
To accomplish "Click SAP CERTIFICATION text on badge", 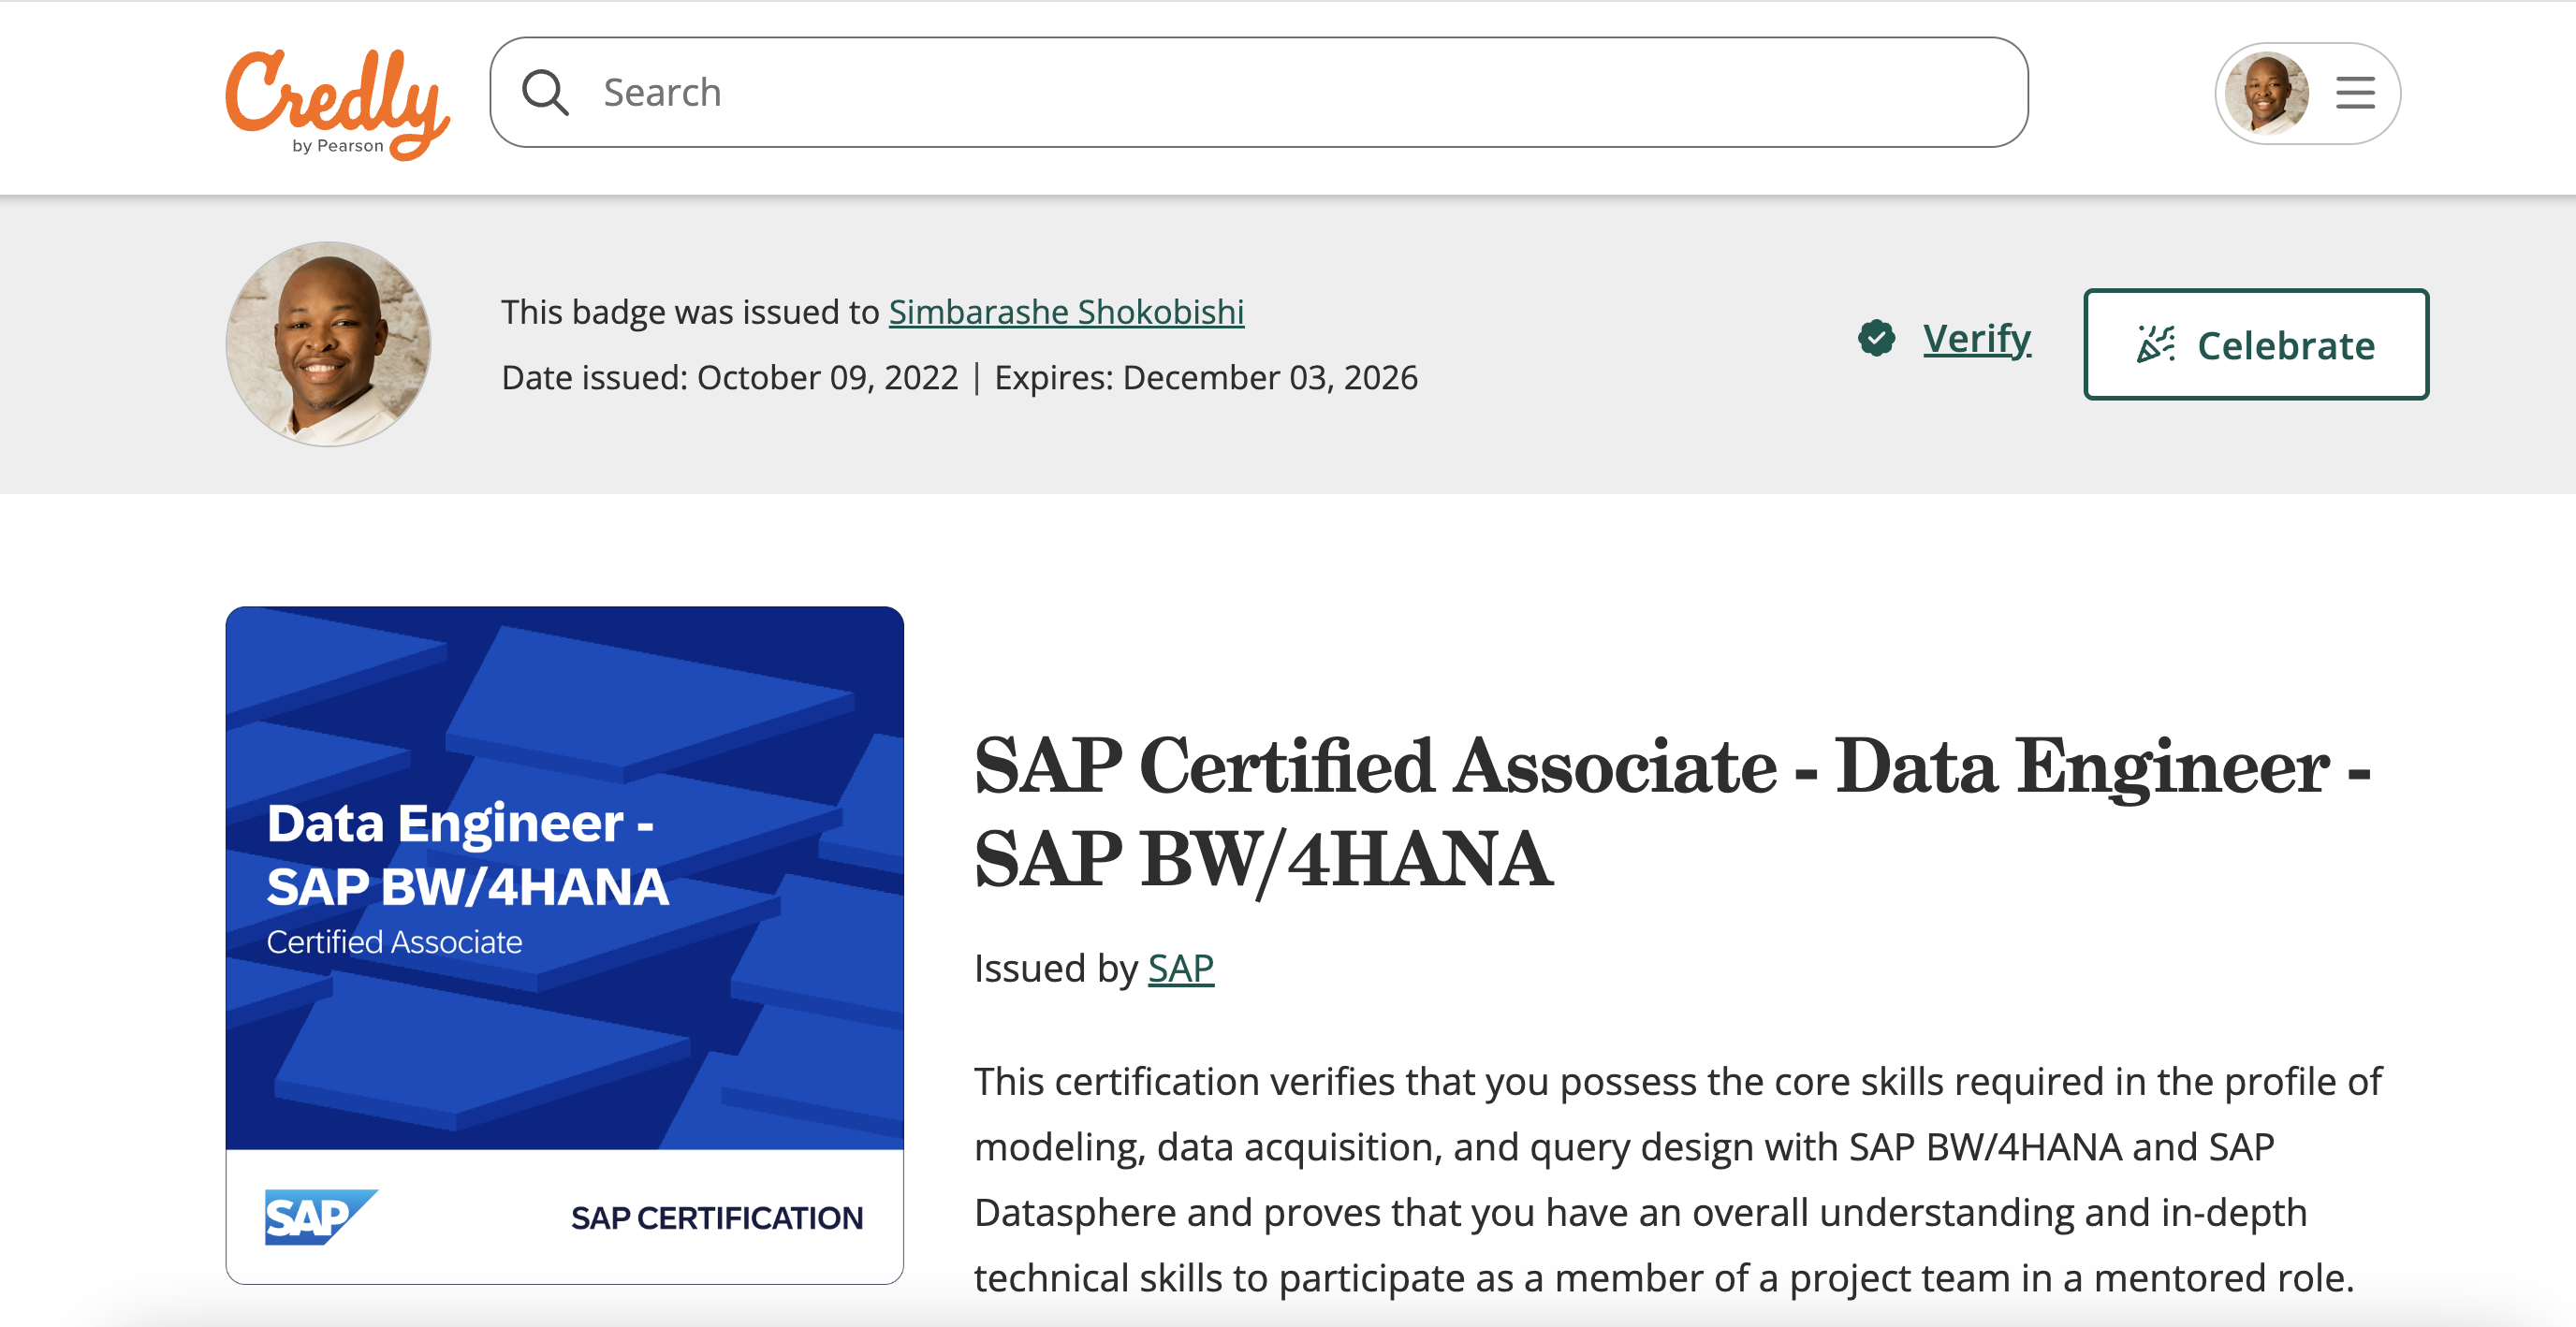I will (x=716, y=1217).
